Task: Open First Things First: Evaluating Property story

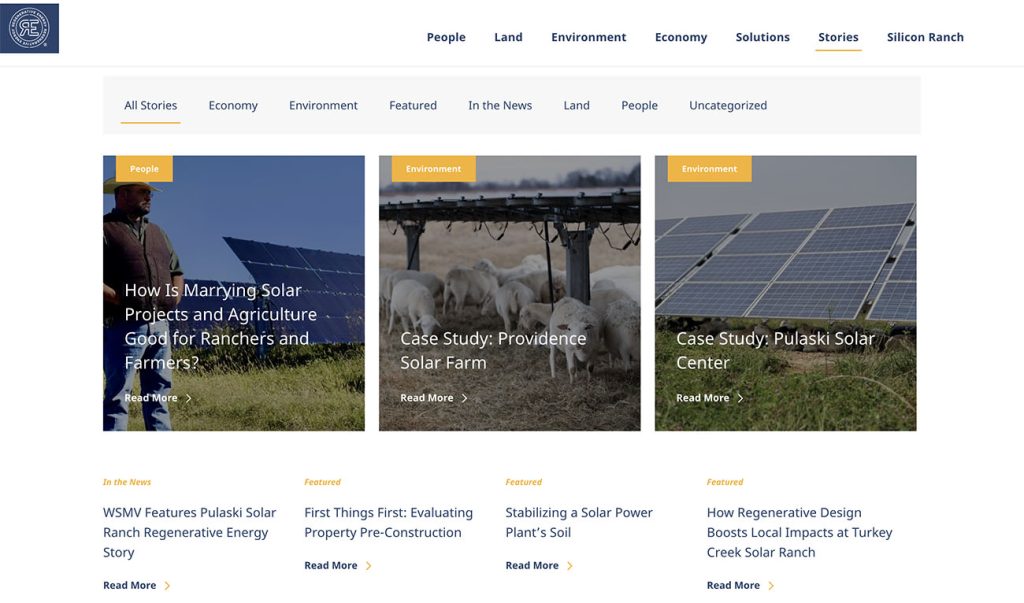Action: coord(389,523)
